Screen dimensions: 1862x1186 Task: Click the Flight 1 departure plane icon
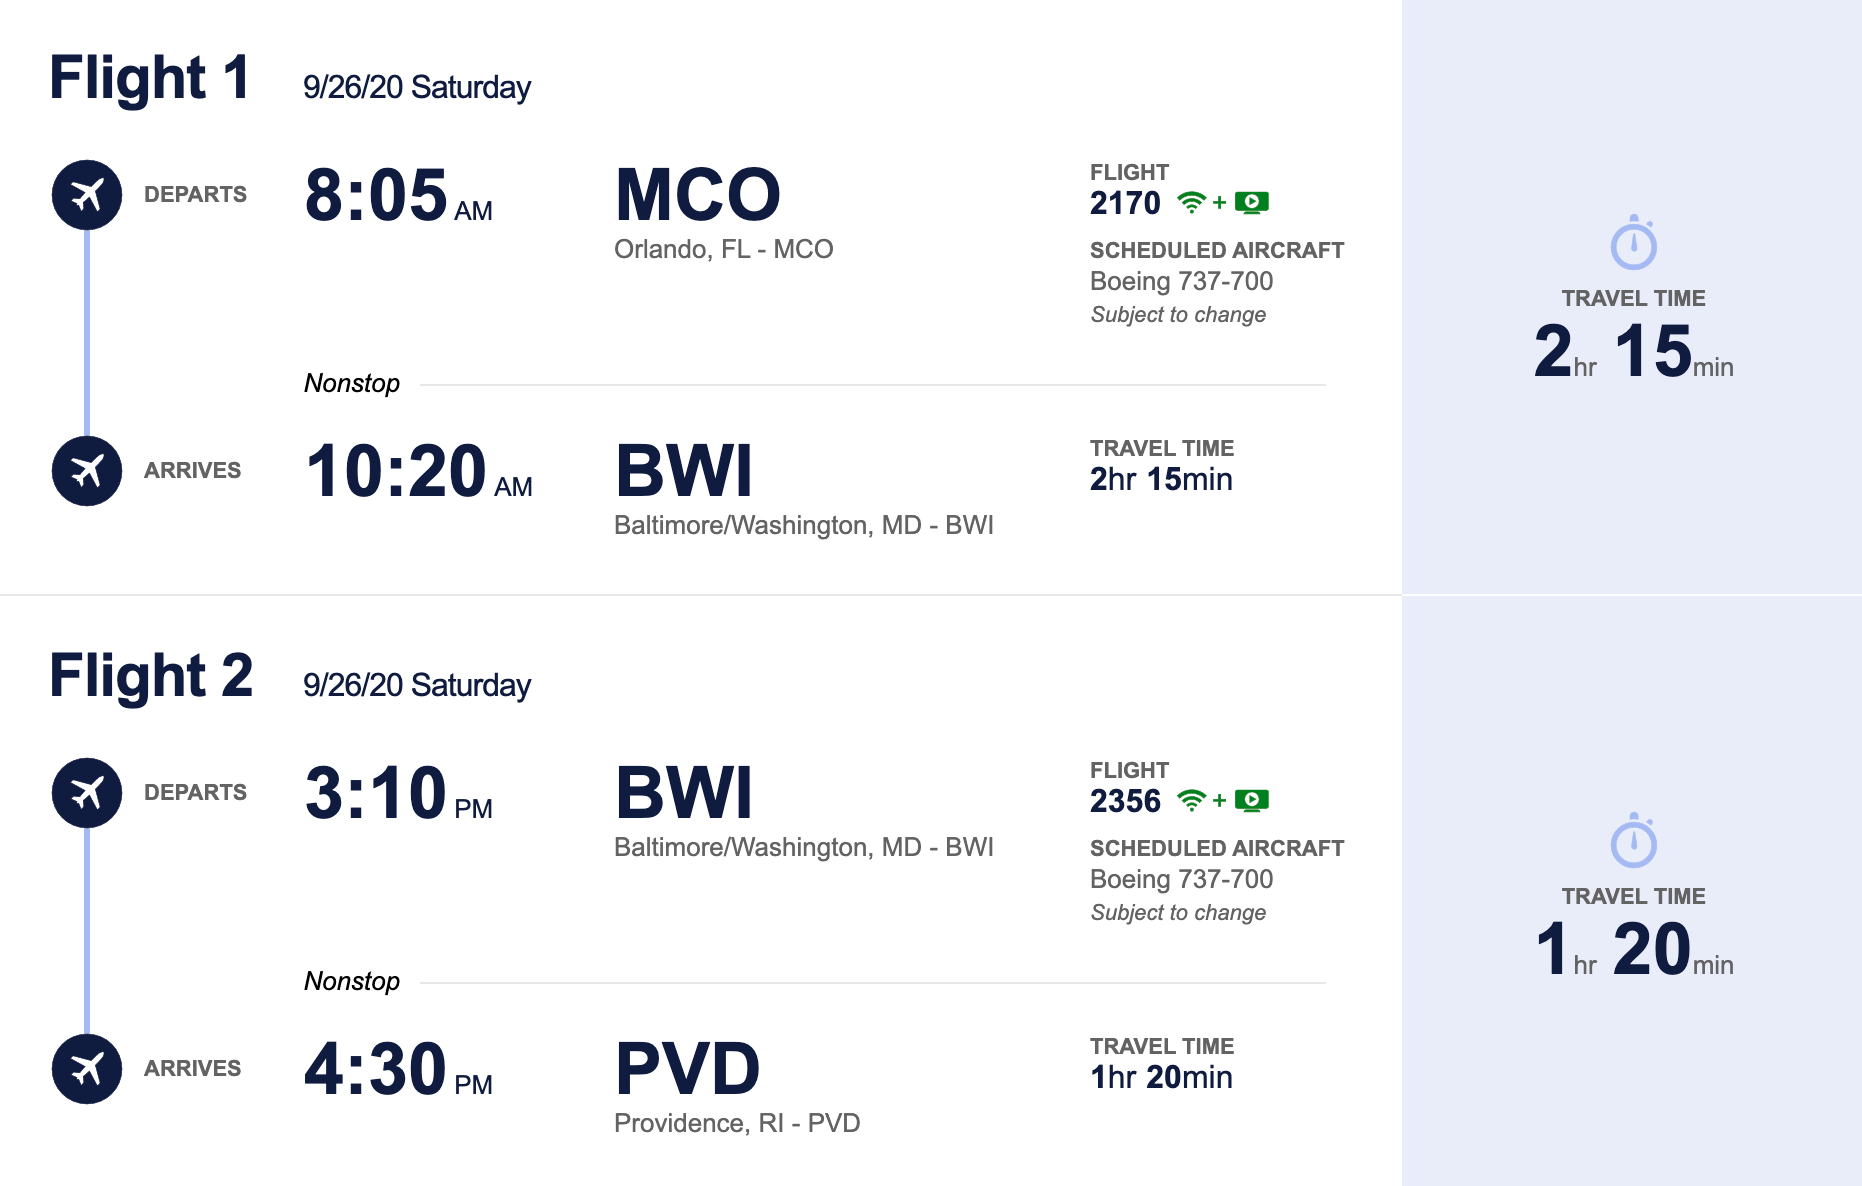click(x=87, y=195)
